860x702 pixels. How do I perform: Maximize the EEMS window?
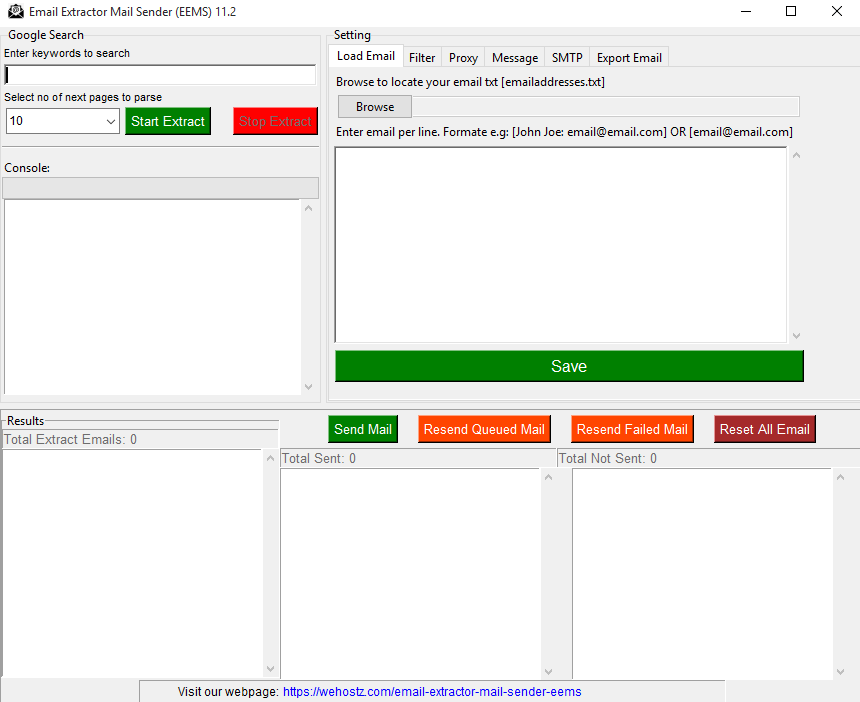pos(791,12)
